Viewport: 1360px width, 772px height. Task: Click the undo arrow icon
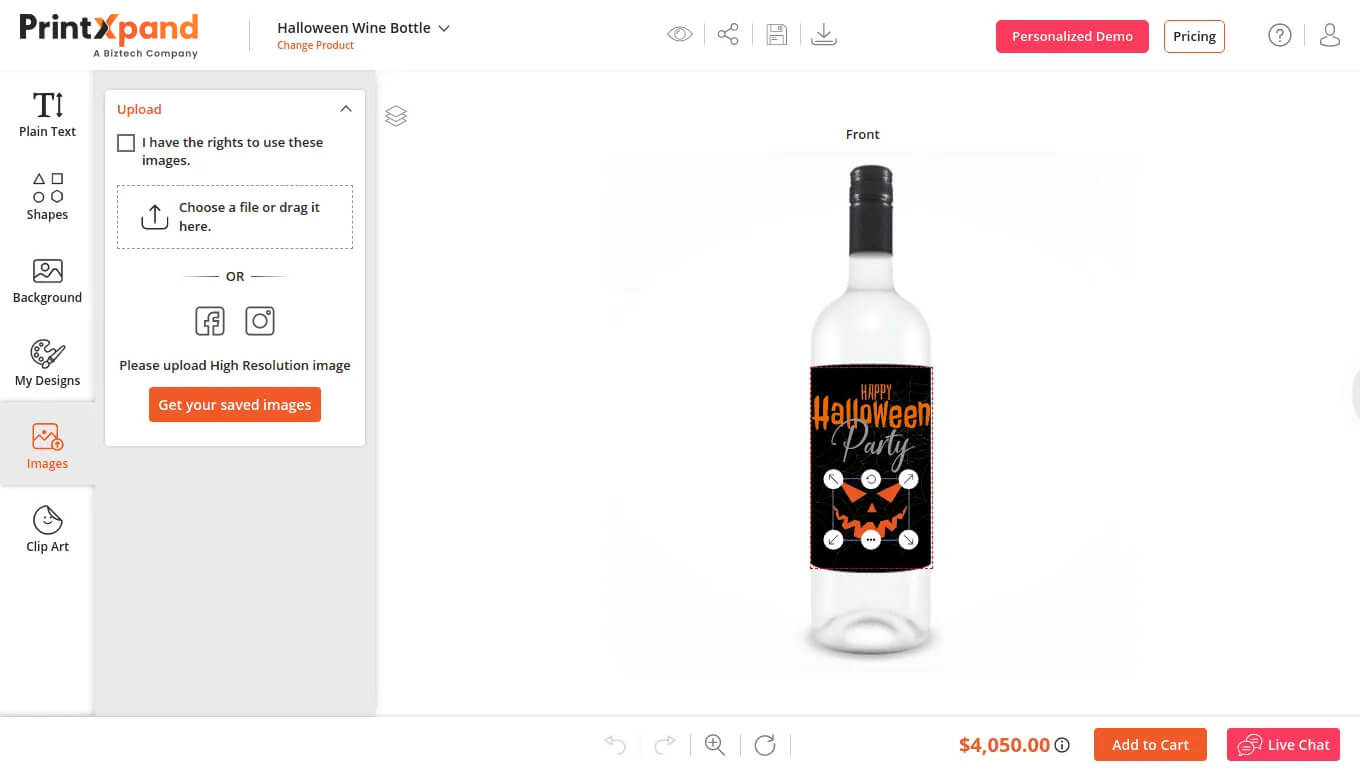click(615, 744)
